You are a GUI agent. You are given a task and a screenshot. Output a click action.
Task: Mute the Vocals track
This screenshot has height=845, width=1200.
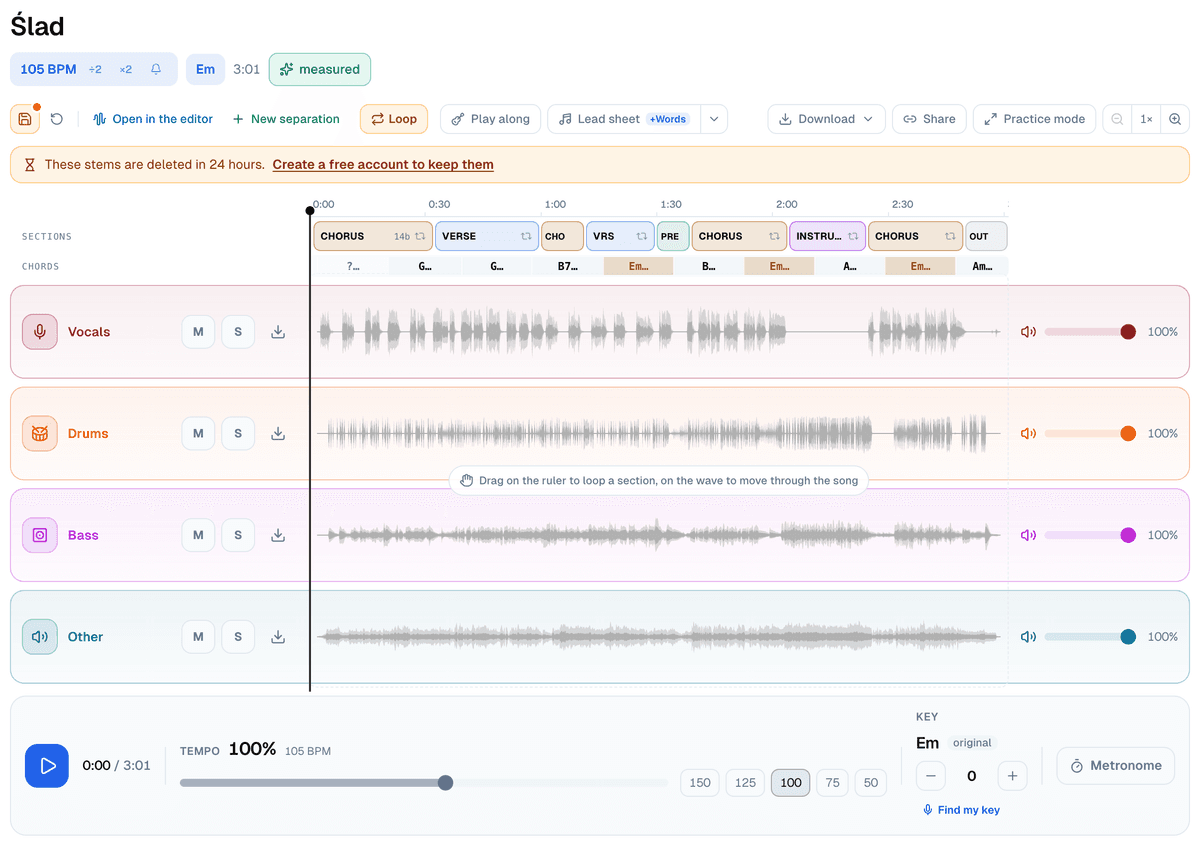(198, 332)
